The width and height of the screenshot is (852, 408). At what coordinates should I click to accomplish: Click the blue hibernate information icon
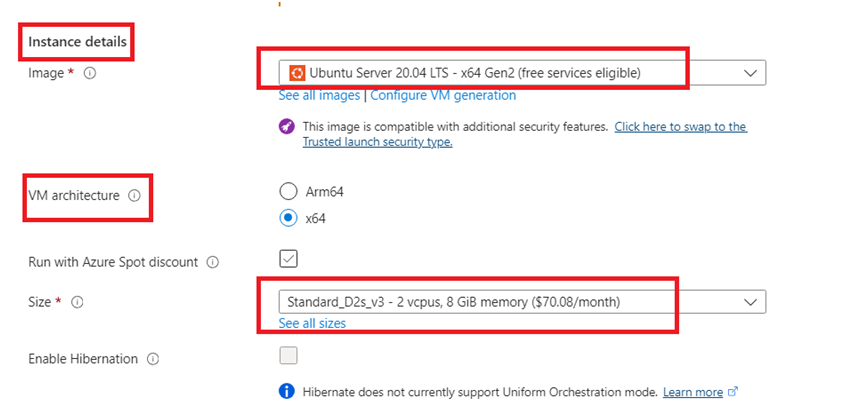pos(288,391)
